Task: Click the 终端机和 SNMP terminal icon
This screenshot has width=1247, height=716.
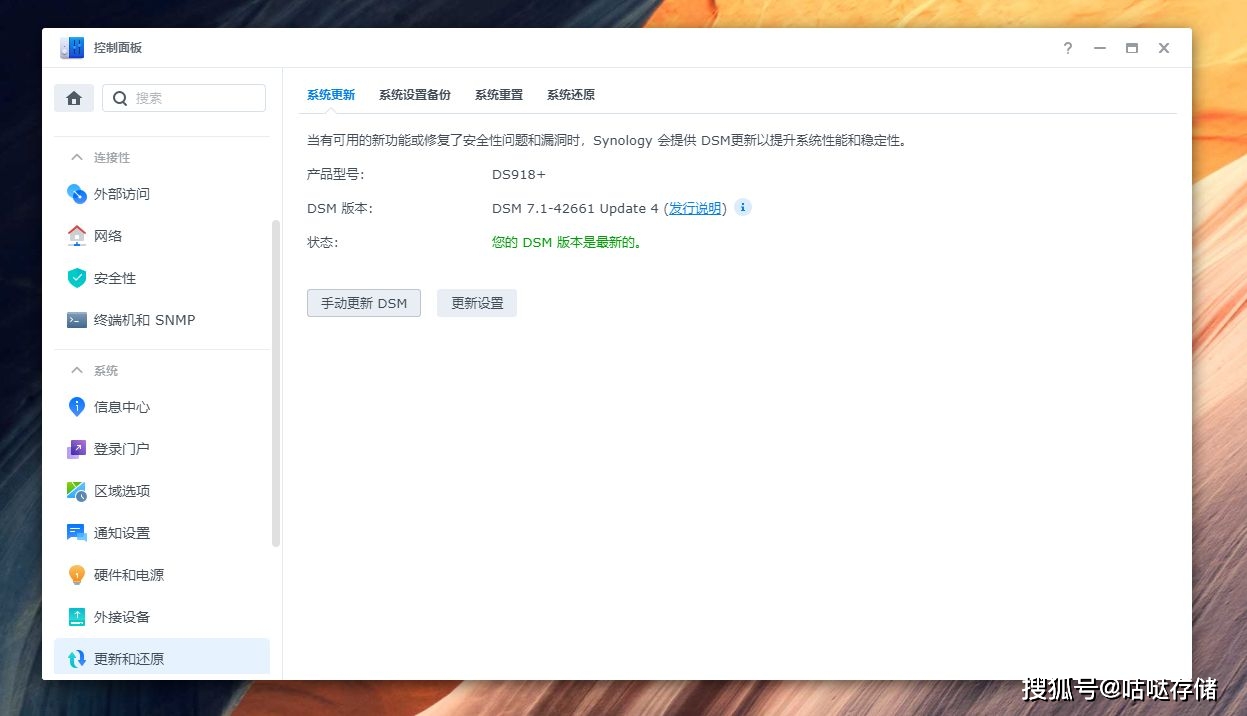Action: point(77,320)
